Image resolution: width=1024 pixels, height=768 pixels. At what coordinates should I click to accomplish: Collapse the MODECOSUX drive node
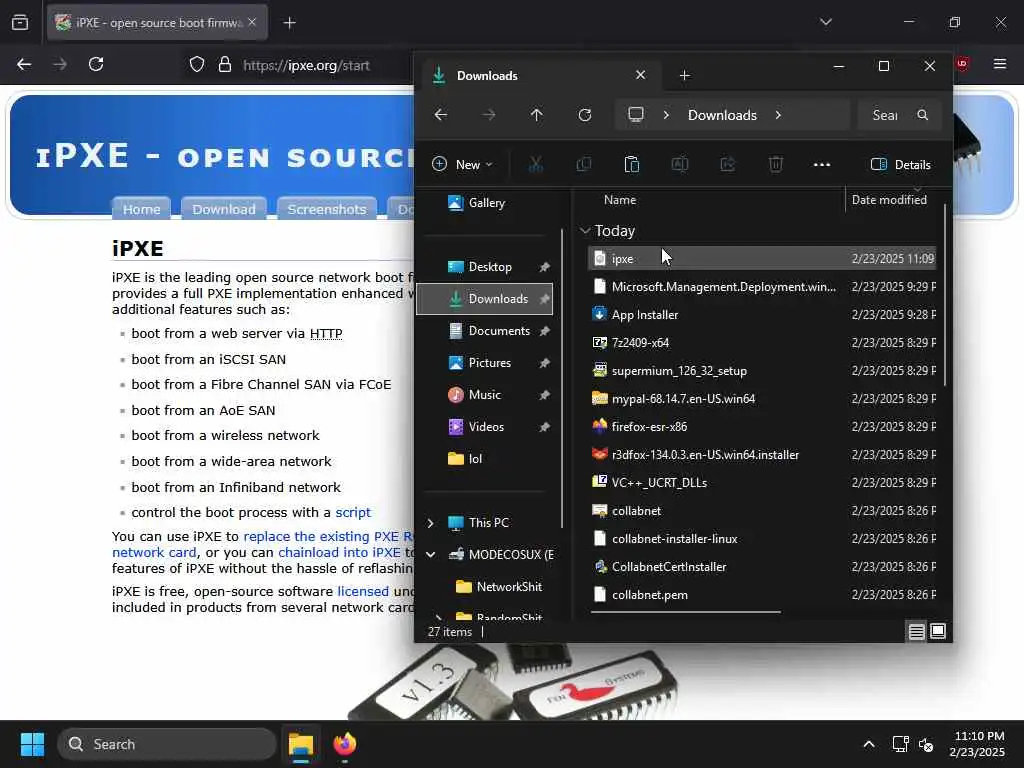430,555
